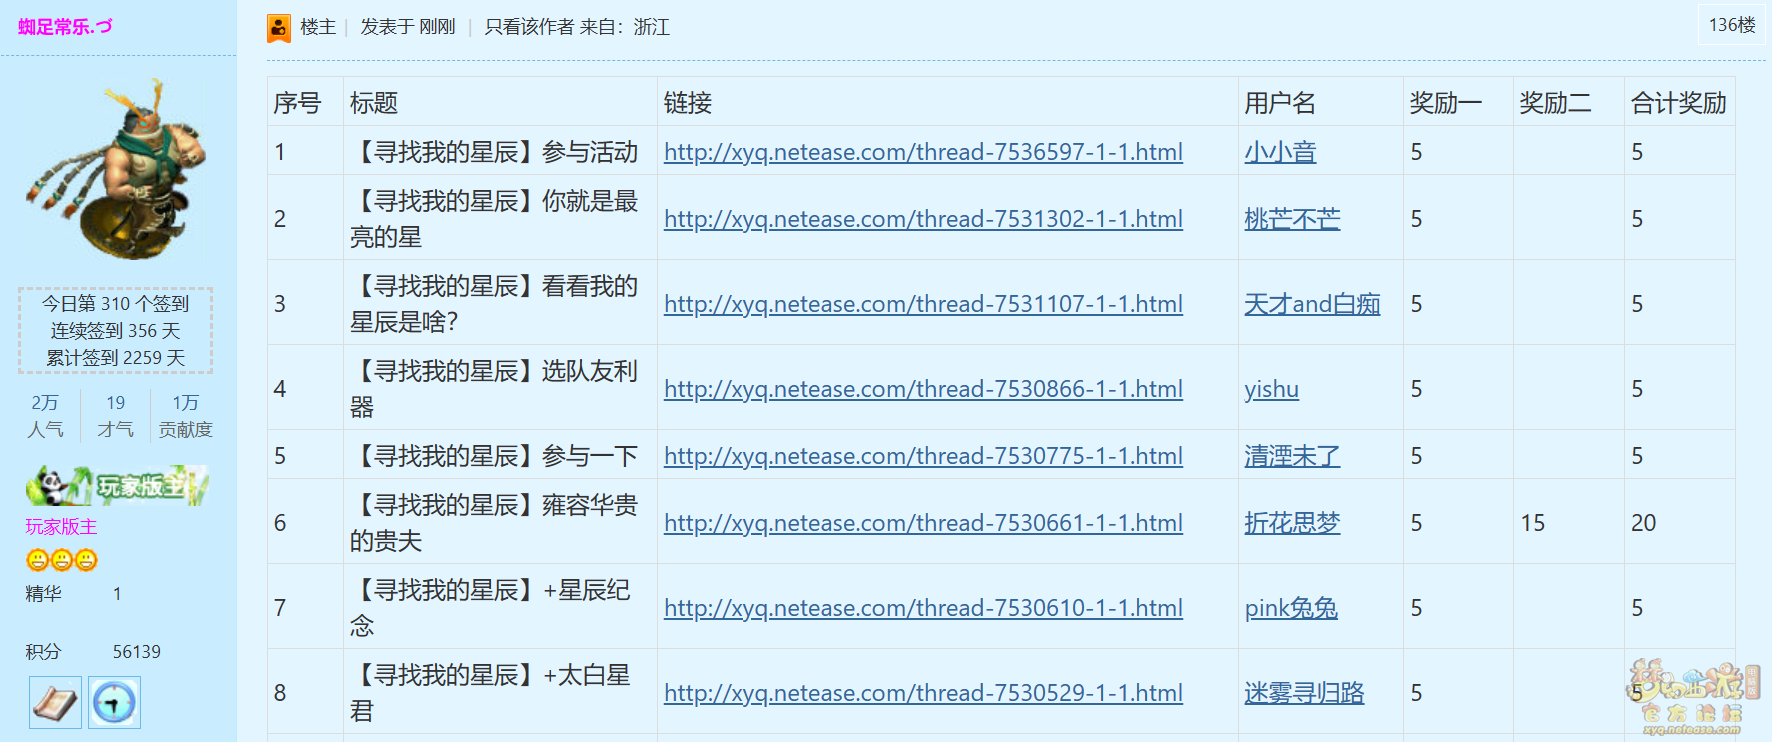Open username 蜘足常乐 profile link

65,27
